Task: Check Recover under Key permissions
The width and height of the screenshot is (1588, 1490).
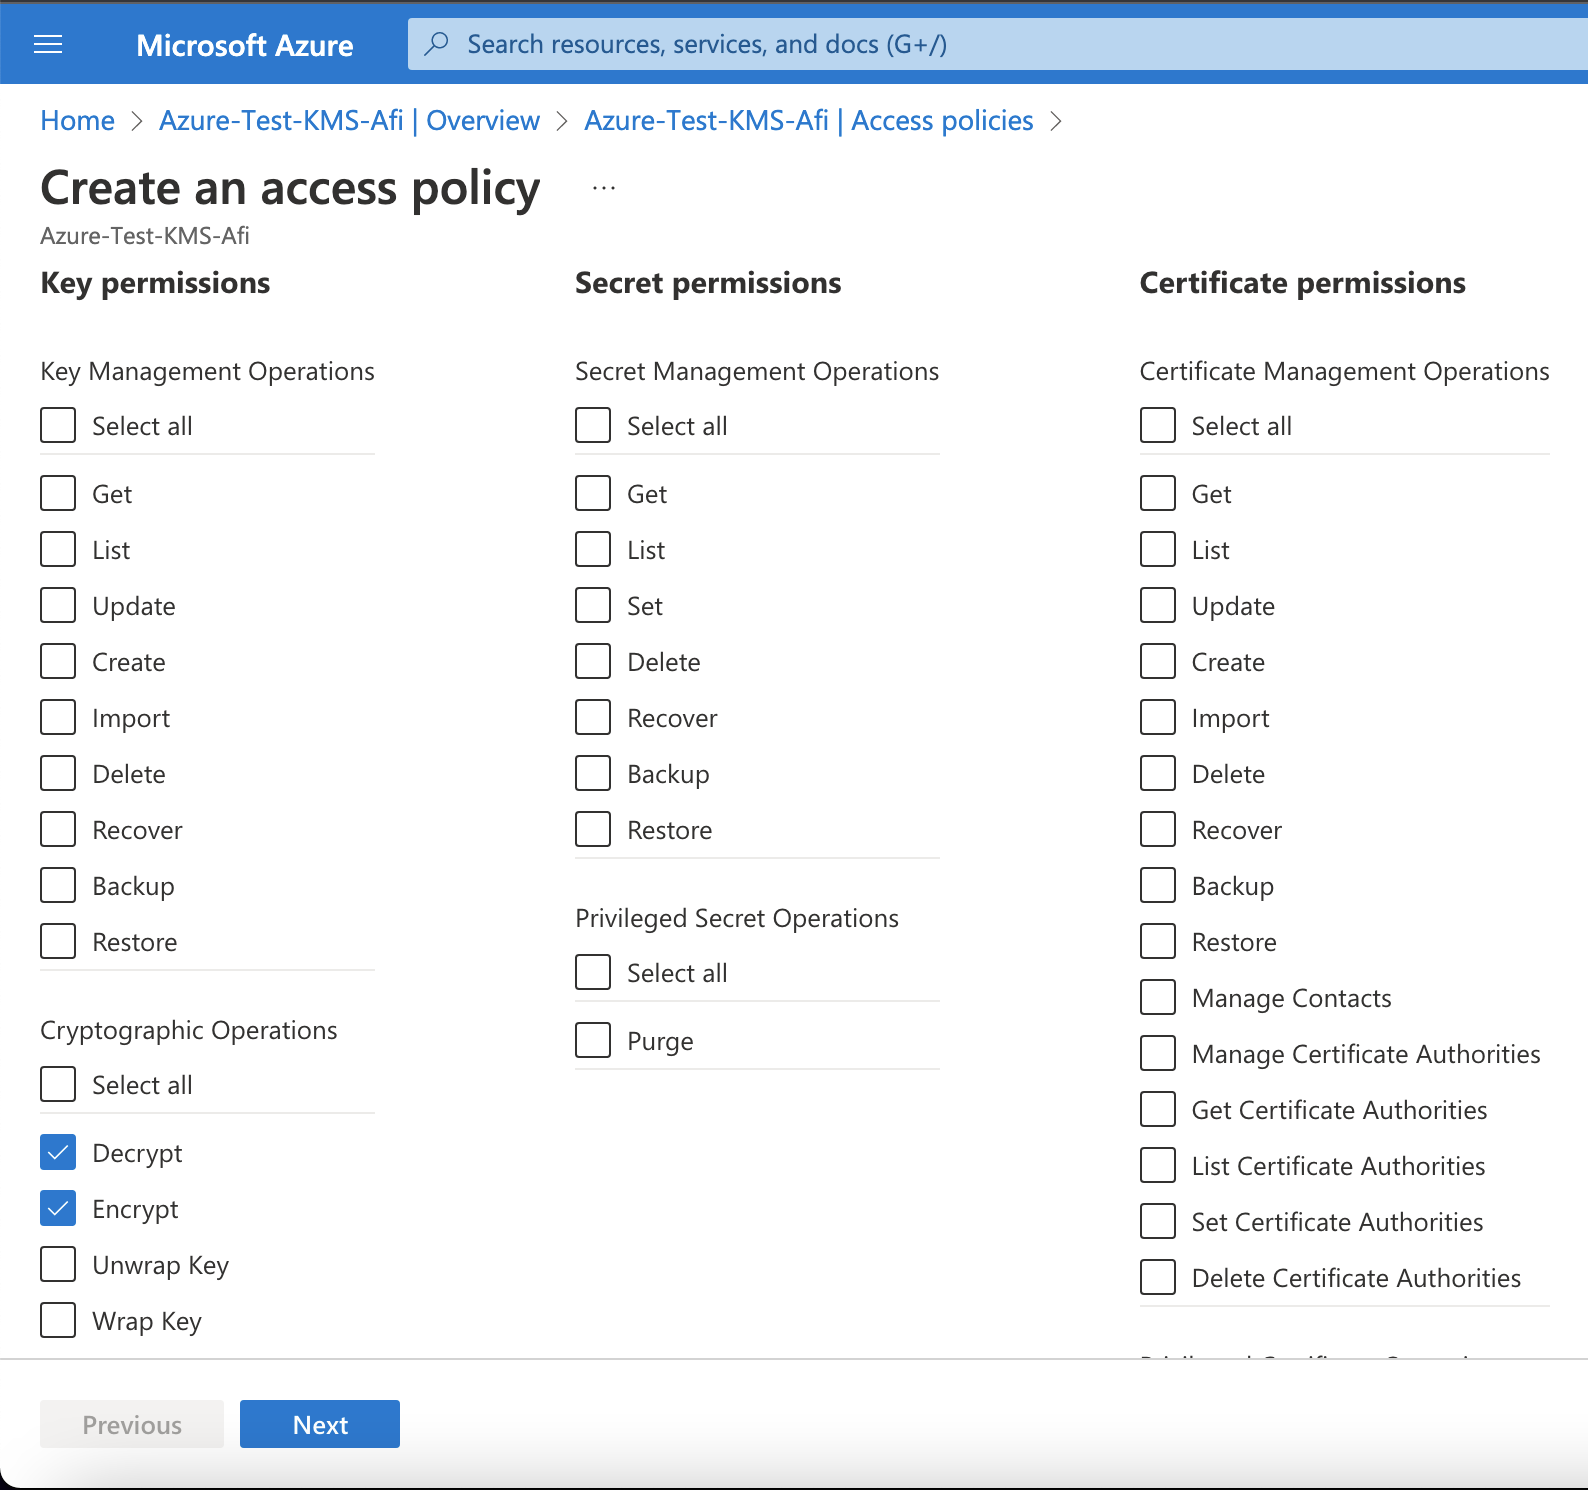Action: click(58, 829)
